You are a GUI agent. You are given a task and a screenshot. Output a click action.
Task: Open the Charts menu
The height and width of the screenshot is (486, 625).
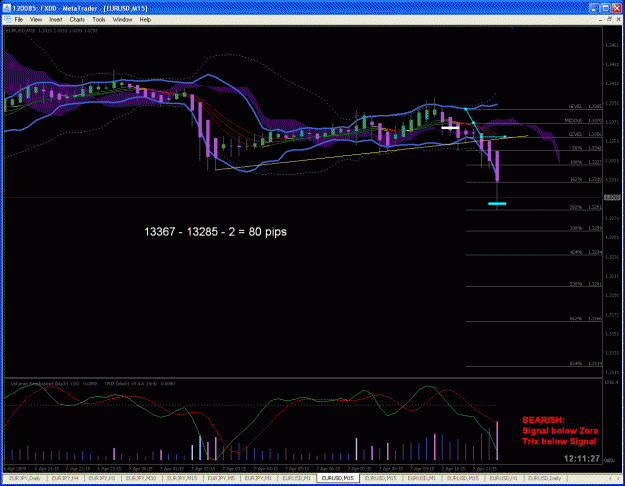(x=77, y=19)
